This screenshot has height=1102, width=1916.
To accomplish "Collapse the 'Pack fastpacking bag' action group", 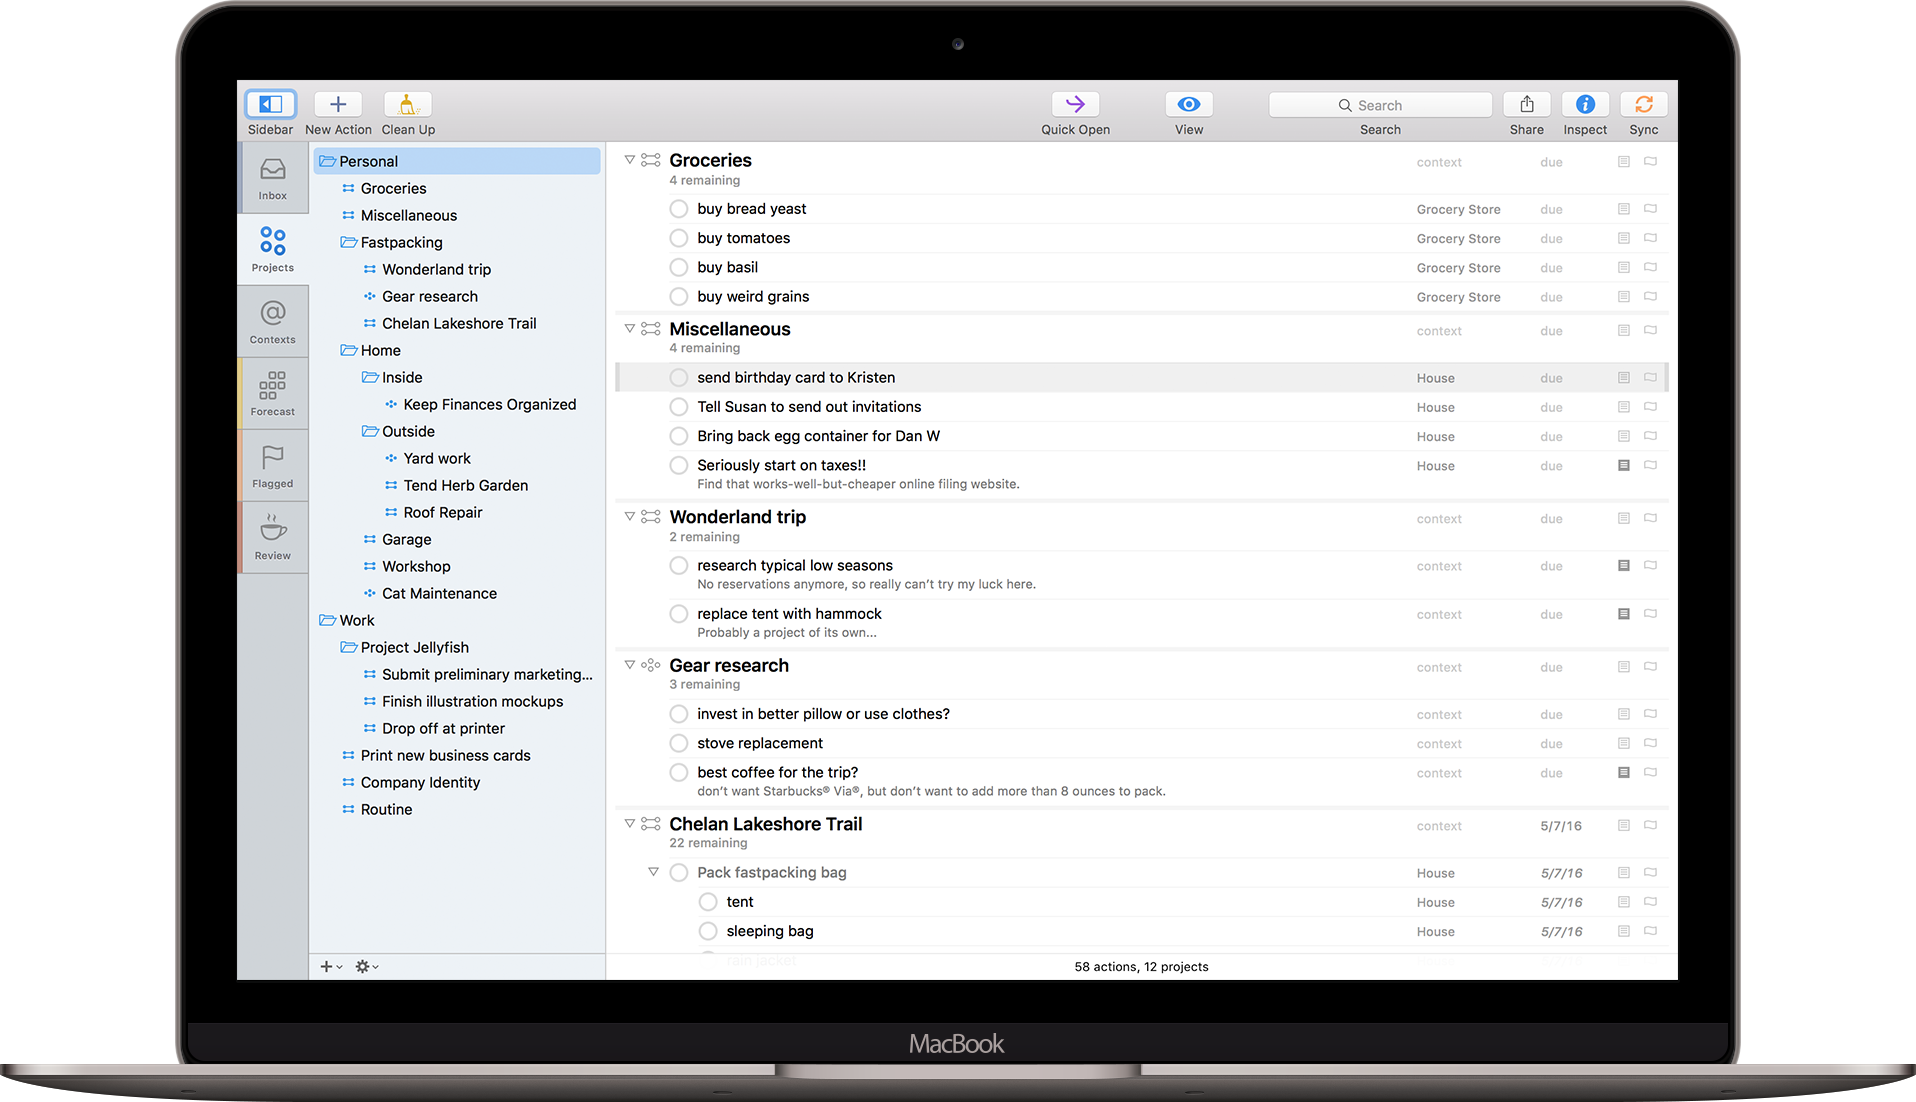I will coord(653,872).
